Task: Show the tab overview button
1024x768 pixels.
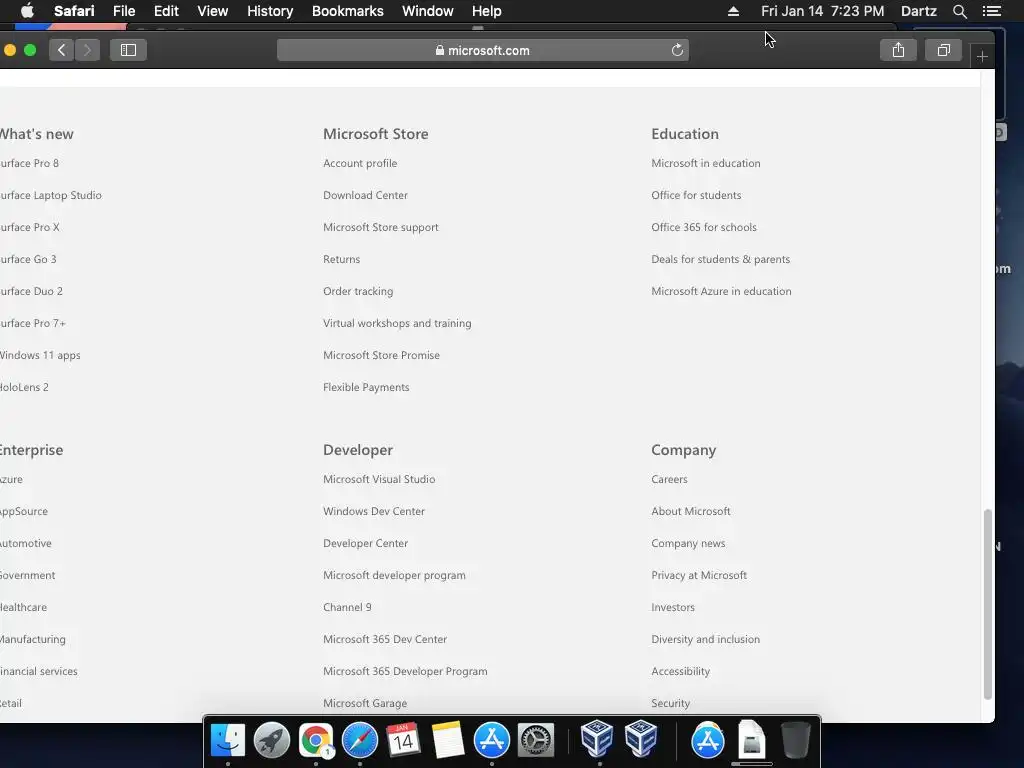Action: [x=943, y=50]
